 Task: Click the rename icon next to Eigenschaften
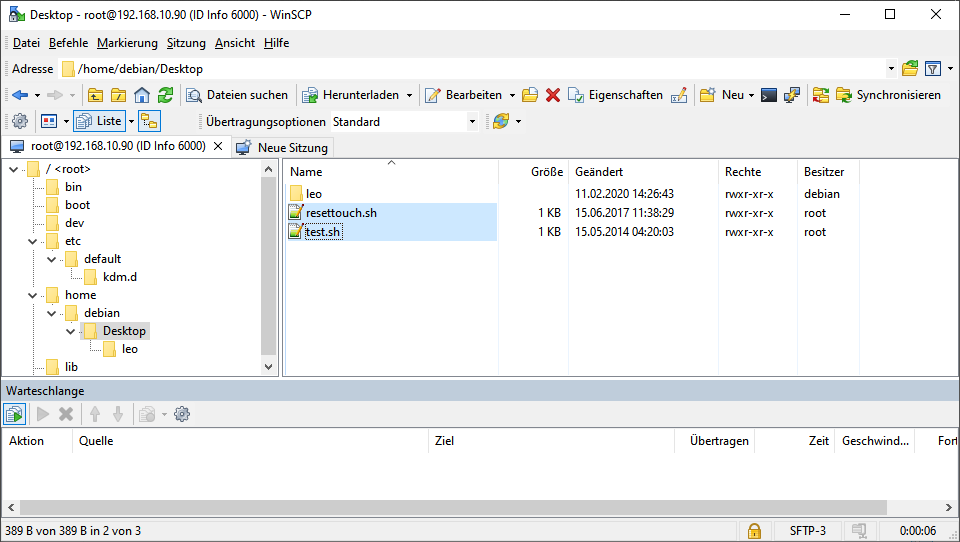pyautogui.click(x=679, y=95)
